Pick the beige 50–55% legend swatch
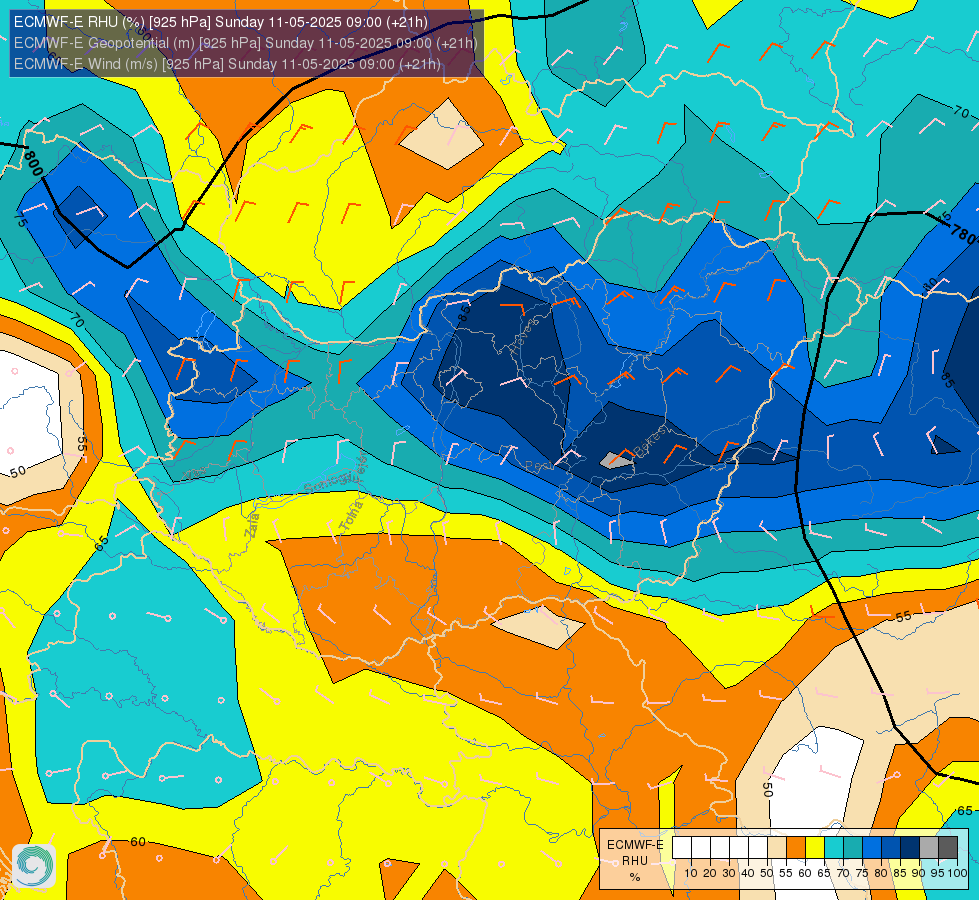This screenshot has width=979, height=900. [x=777, y=847]
